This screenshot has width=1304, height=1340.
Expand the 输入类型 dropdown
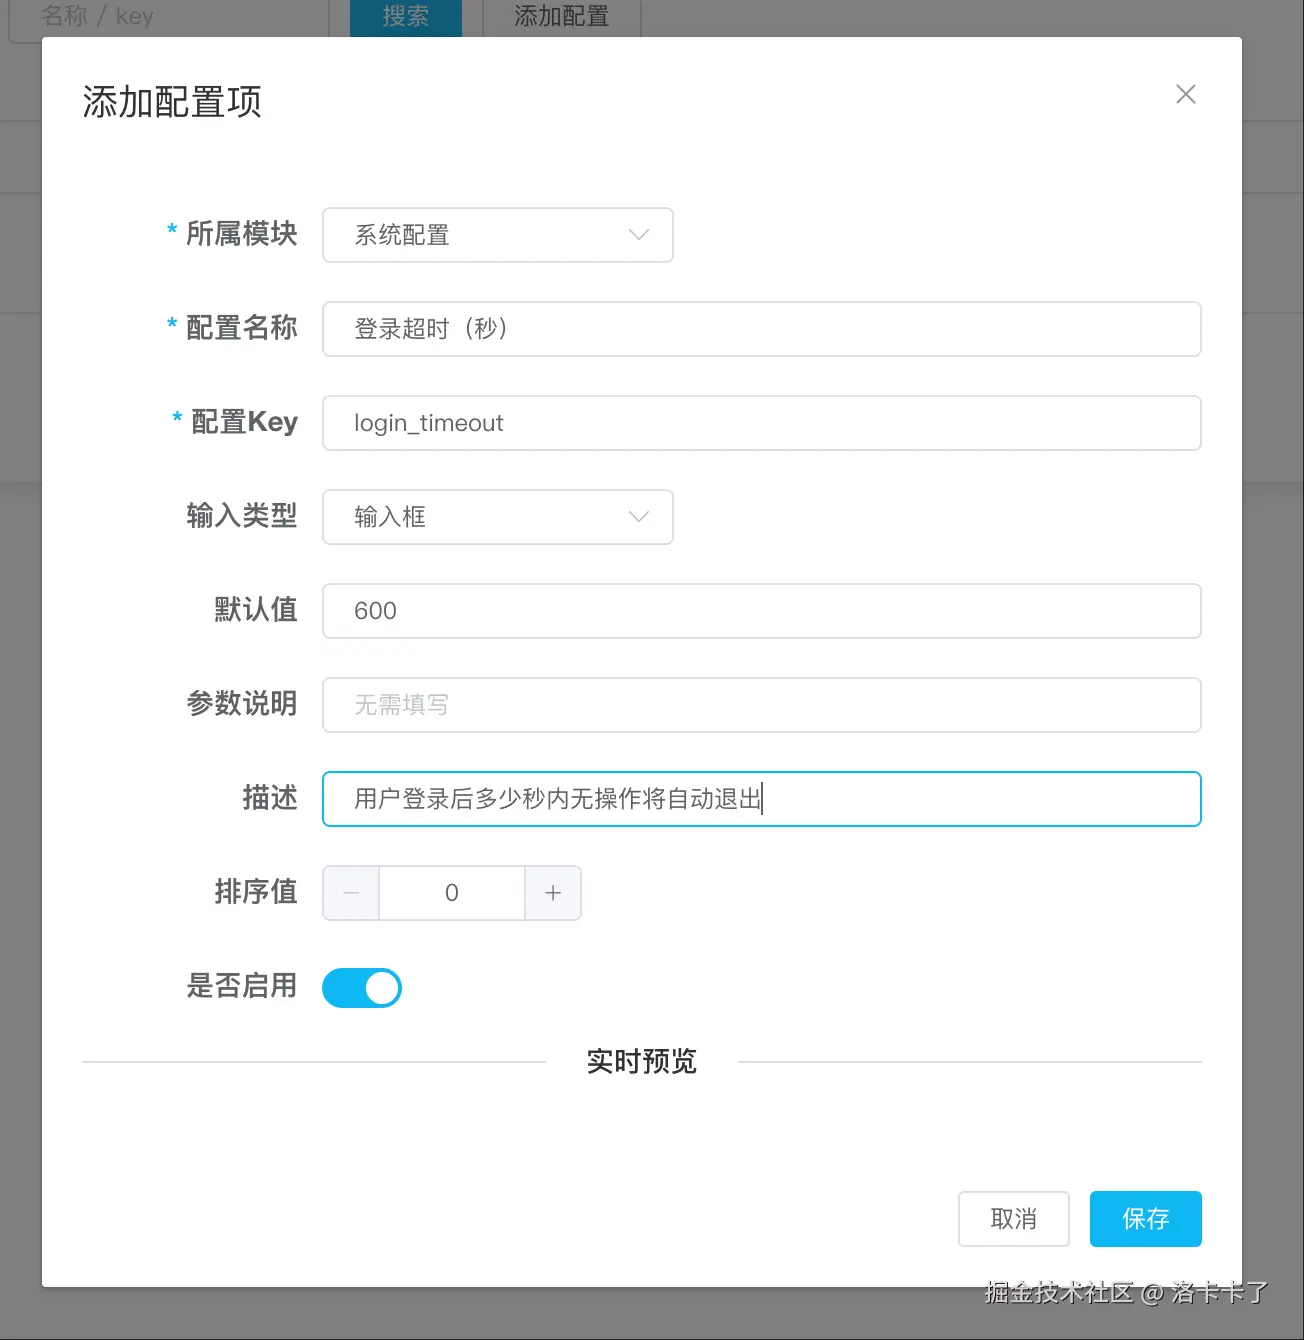click(497, 517)
